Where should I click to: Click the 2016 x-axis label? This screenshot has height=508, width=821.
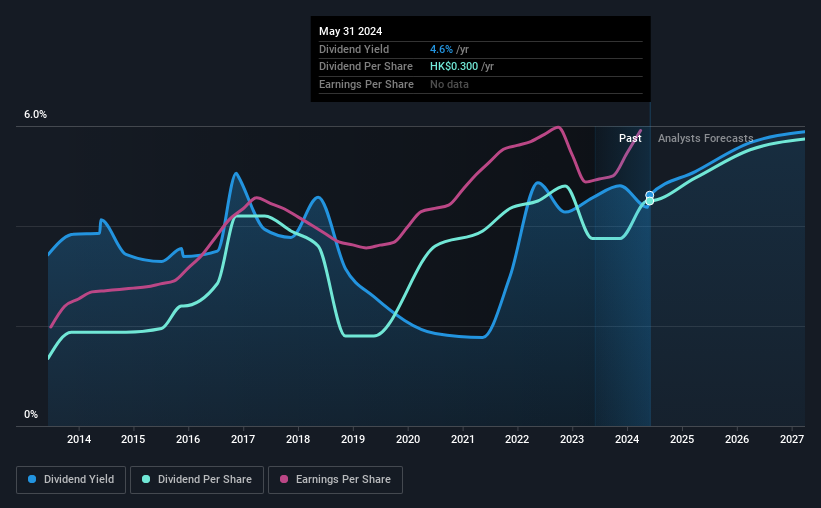(x=188, y=439)
